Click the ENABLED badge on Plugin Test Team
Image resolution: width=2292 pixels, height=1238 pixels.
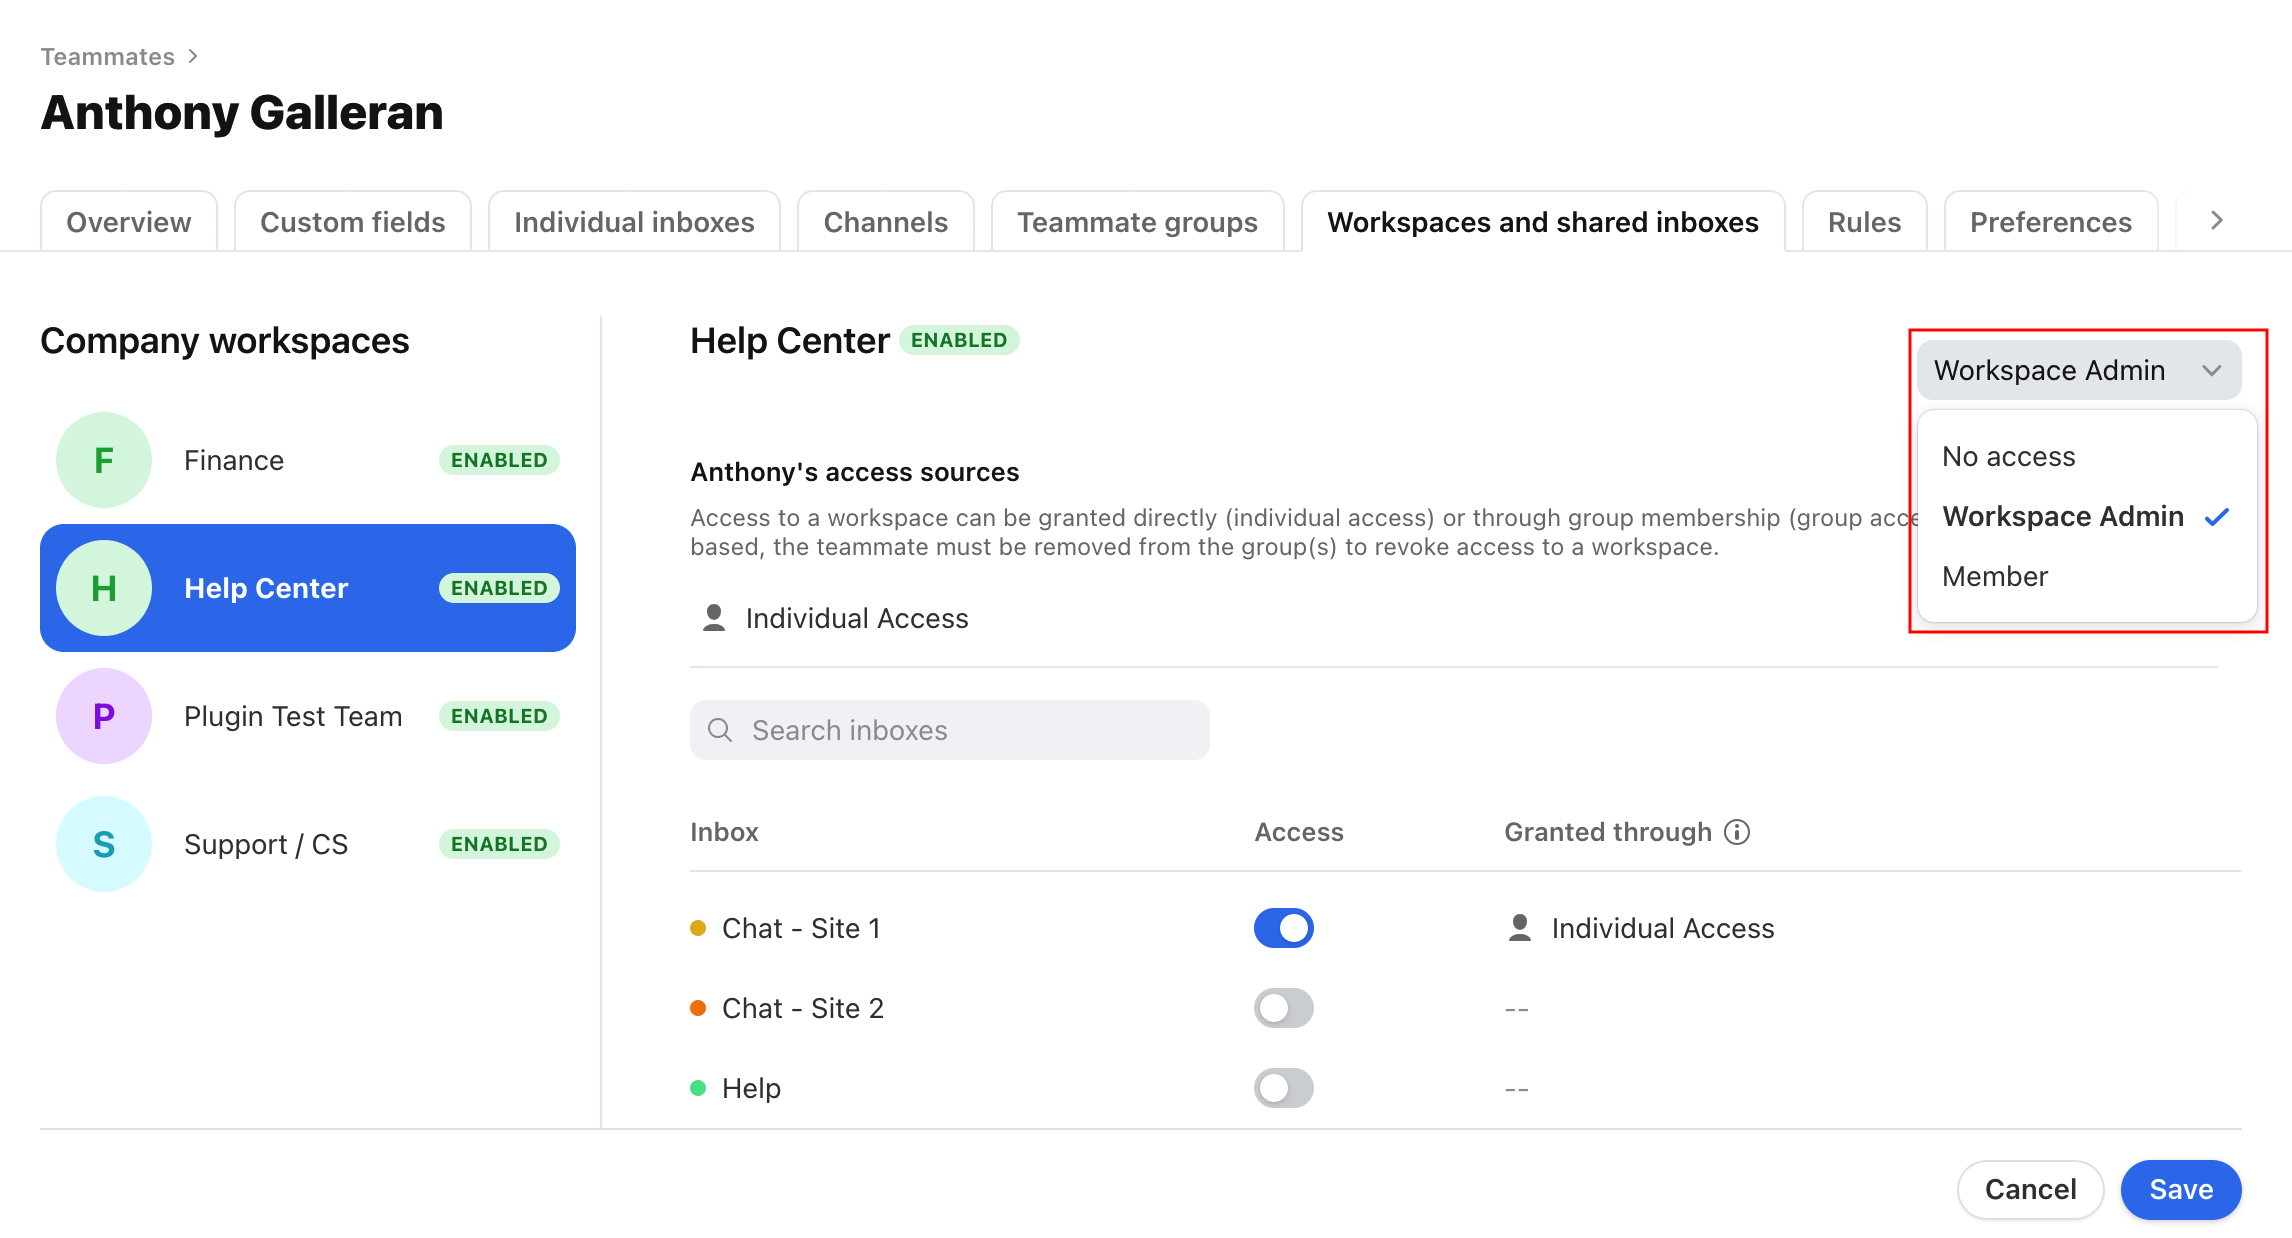(499, 716)
